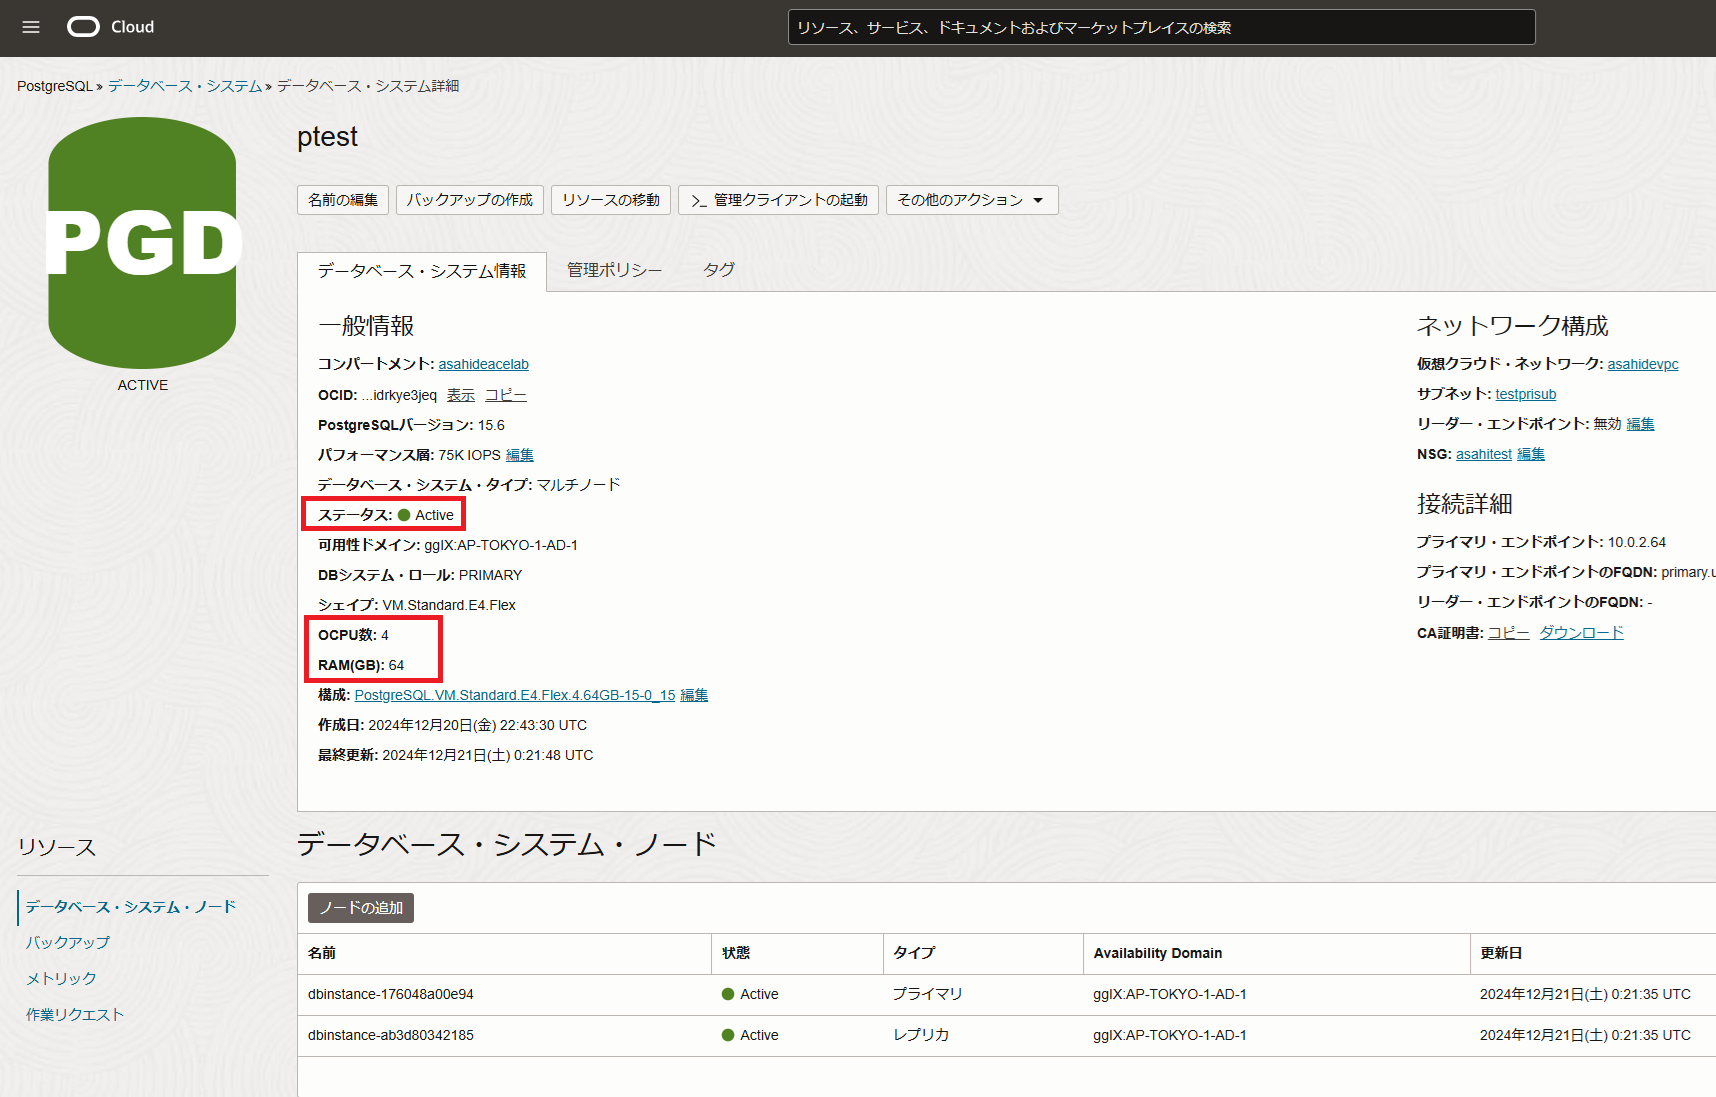Download the CA certificate
Viewport: 1716px width, 1097px height.
click(x=1582, y=632)
